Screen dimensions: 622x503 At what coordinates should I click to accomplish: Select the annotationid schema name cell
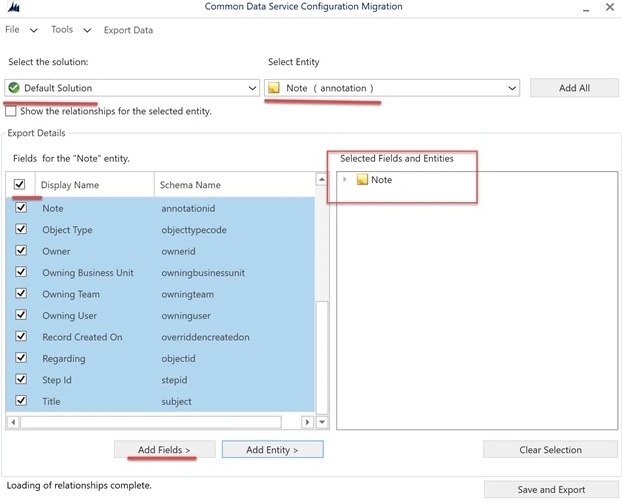188,208
